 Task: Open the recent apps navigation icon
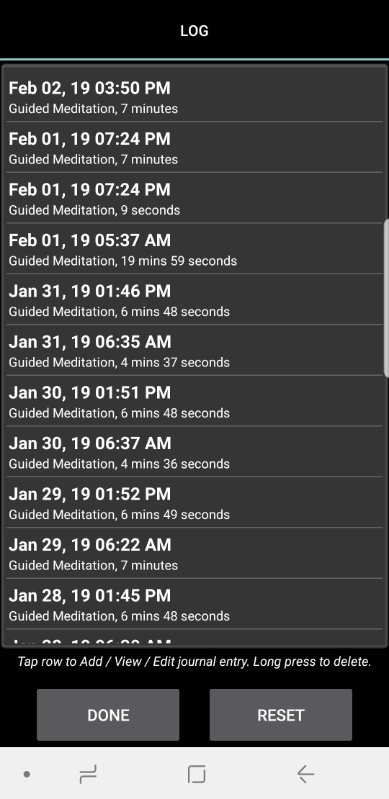pos(88,775)
